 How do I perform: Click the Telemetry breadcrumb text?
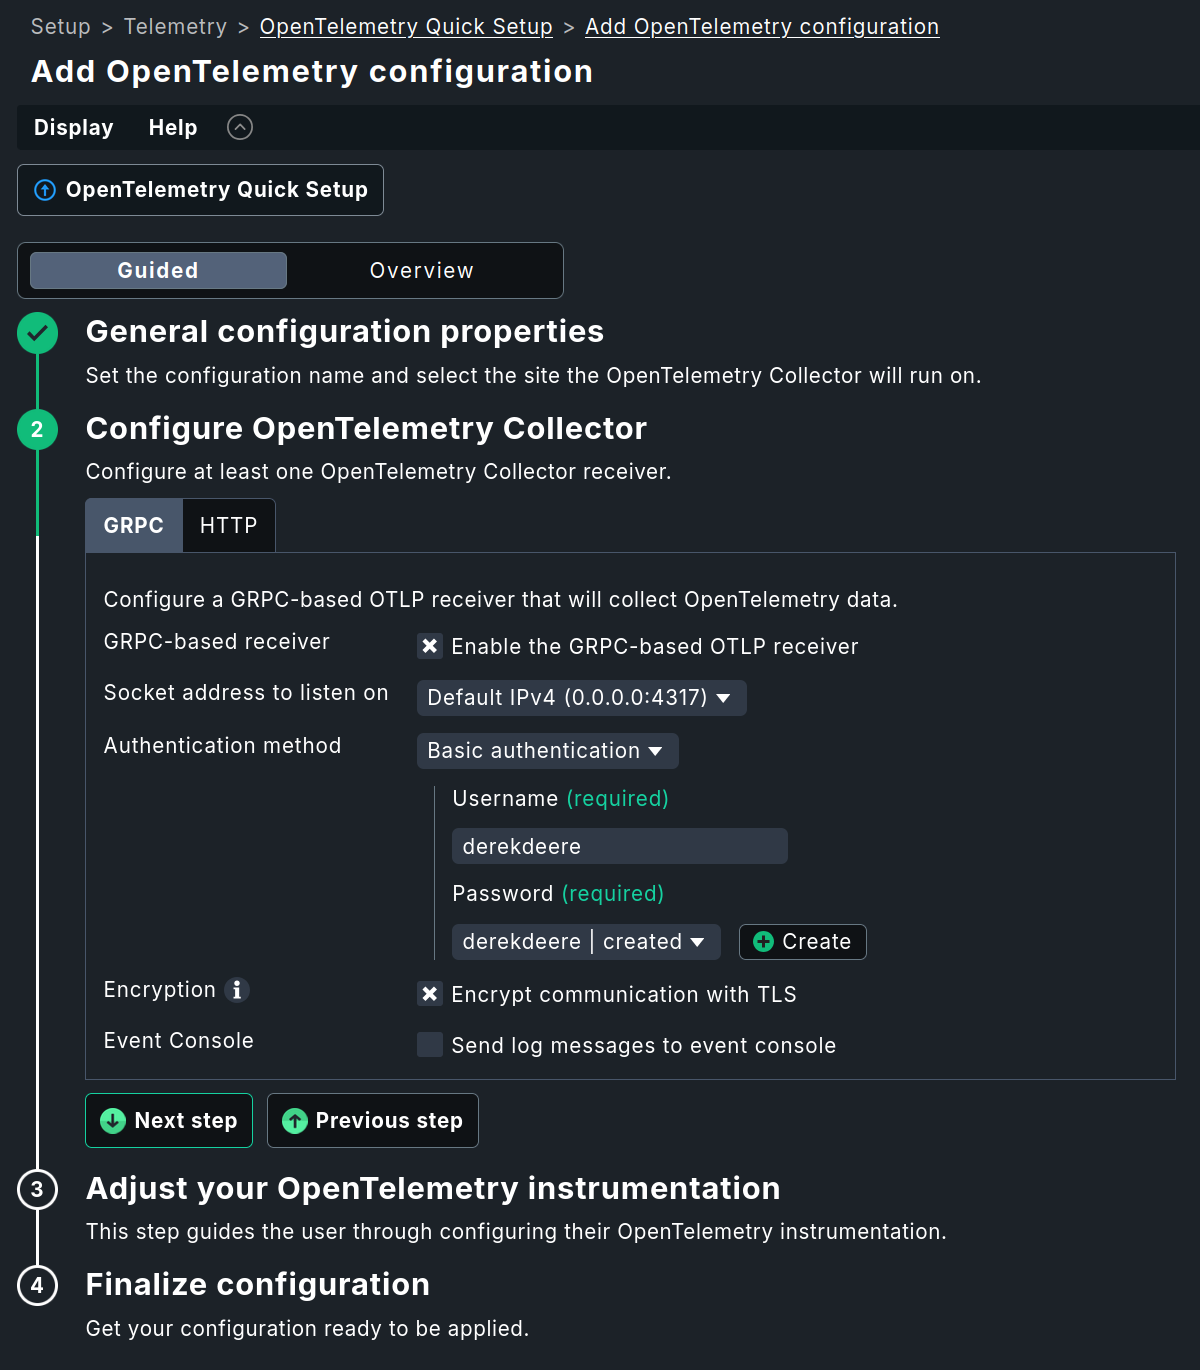point(176,27)
